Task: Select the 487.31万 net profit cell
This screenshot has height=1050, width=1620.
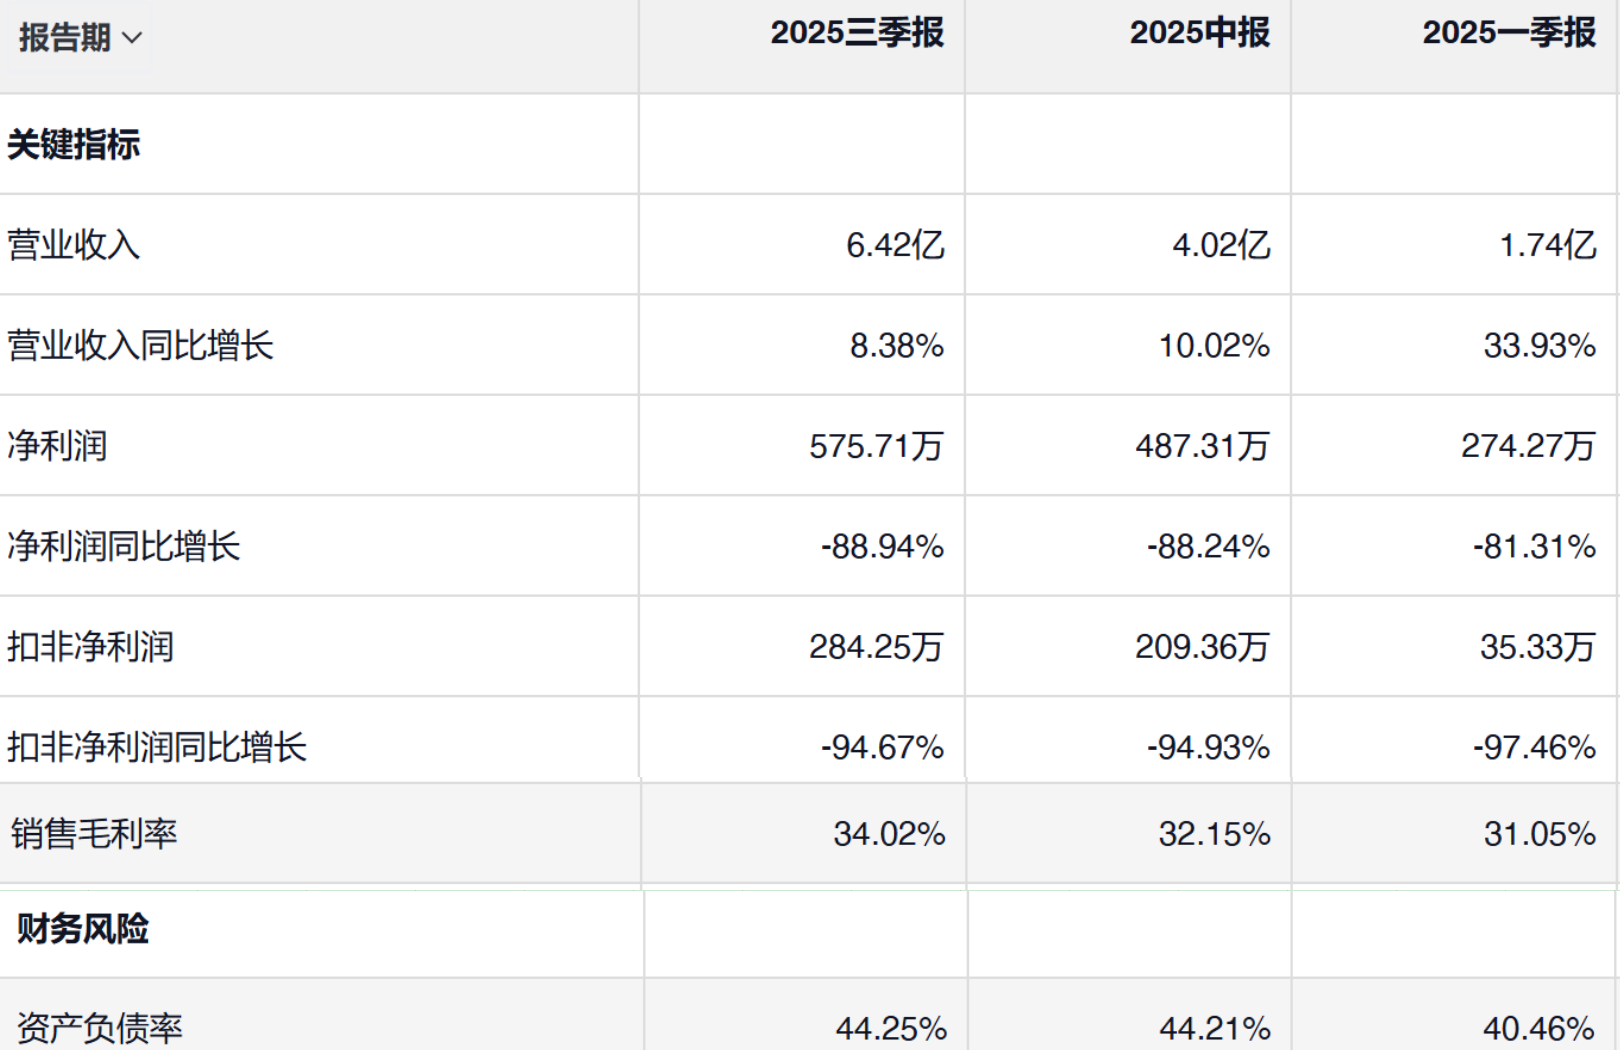Action: pos(1202,446)
